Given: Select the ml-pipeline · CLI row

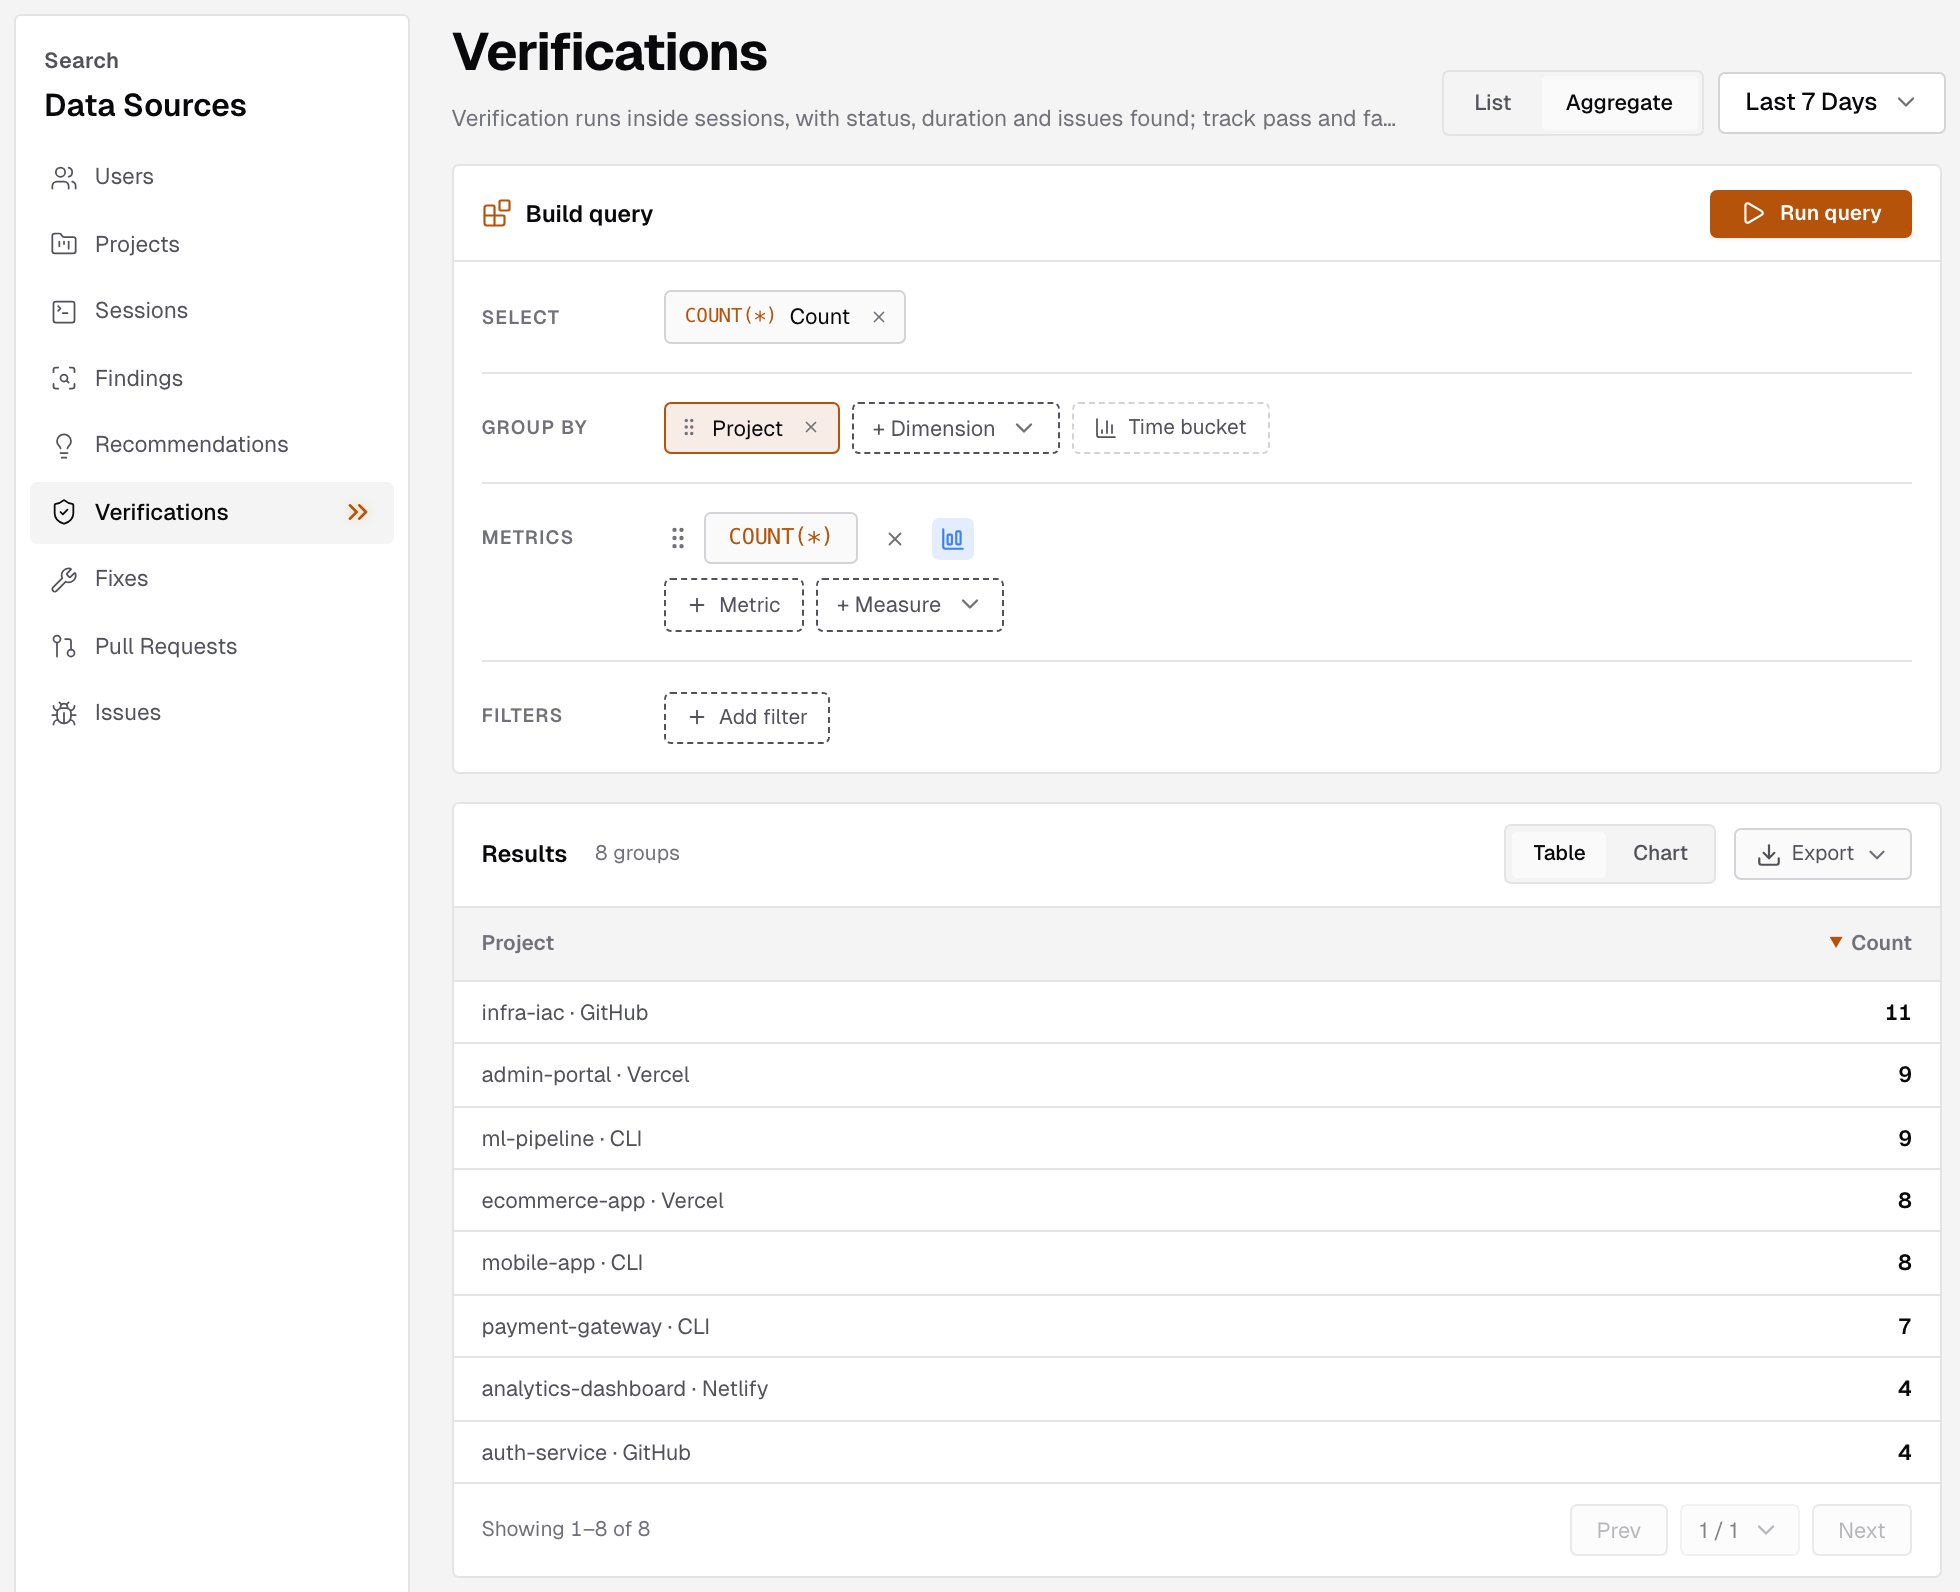Looking at the screenshot, I should pos(1196,1138).
